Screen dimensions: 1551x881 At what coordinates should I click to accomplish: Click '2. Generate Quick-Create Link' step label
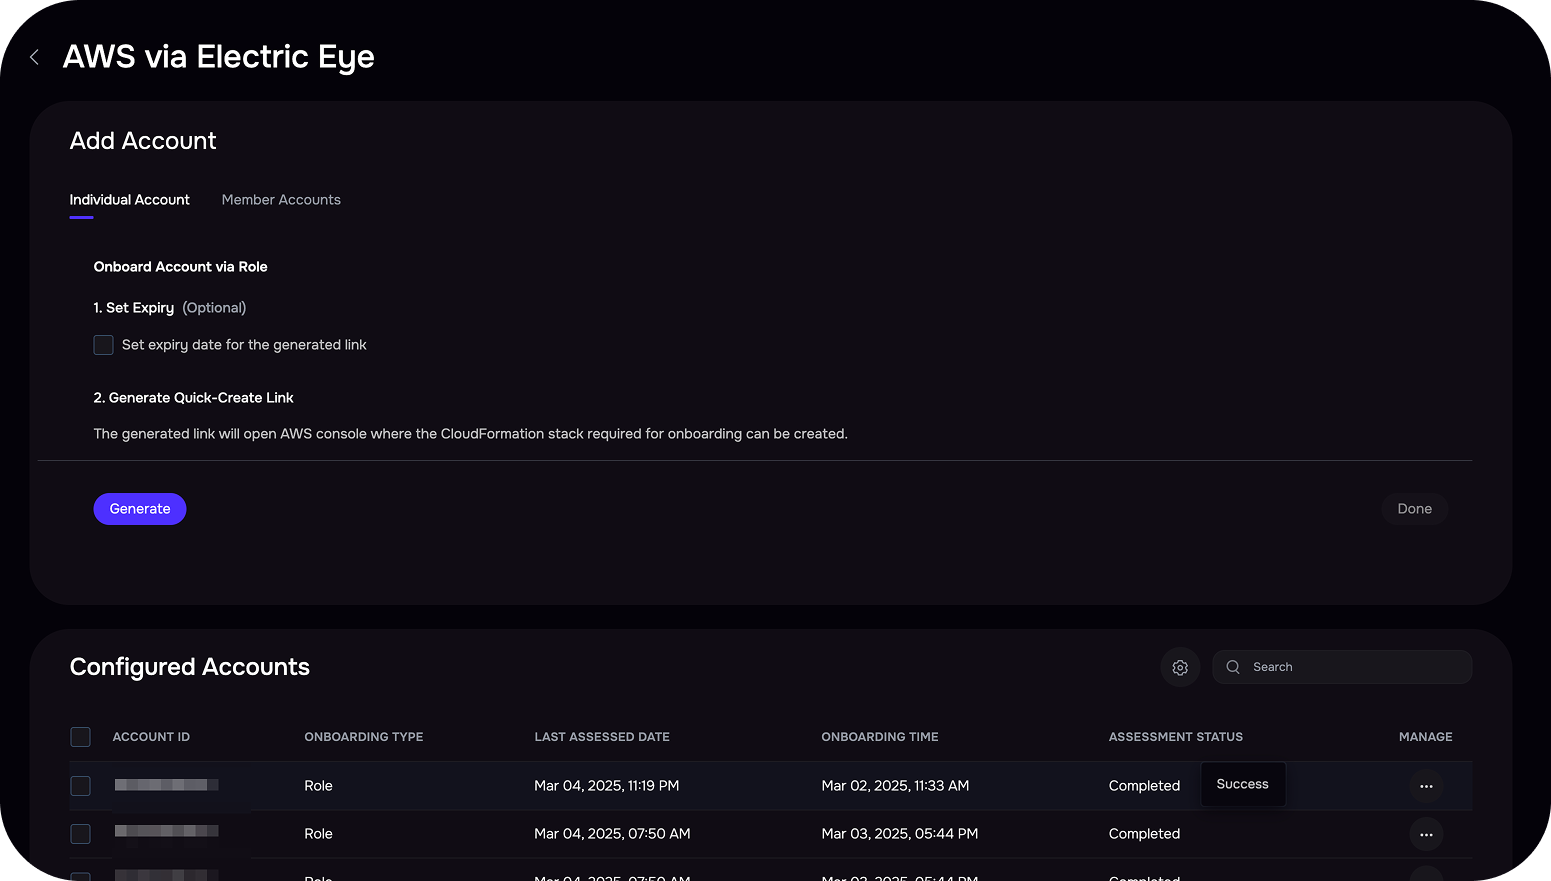click(x=193, y=398)
